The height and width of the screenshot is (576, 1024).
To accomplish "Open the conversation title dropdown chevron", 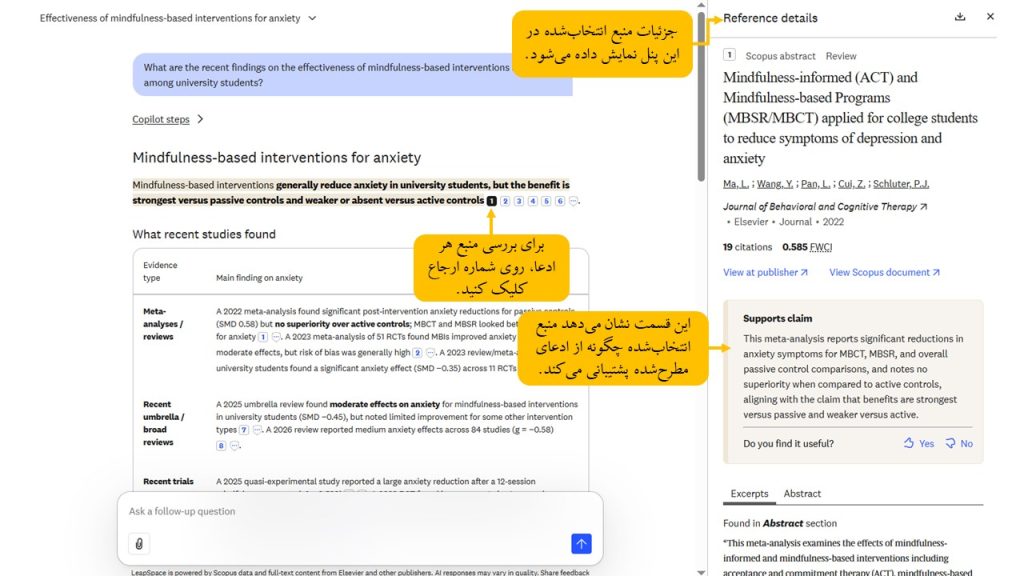I will coord(312,18).
